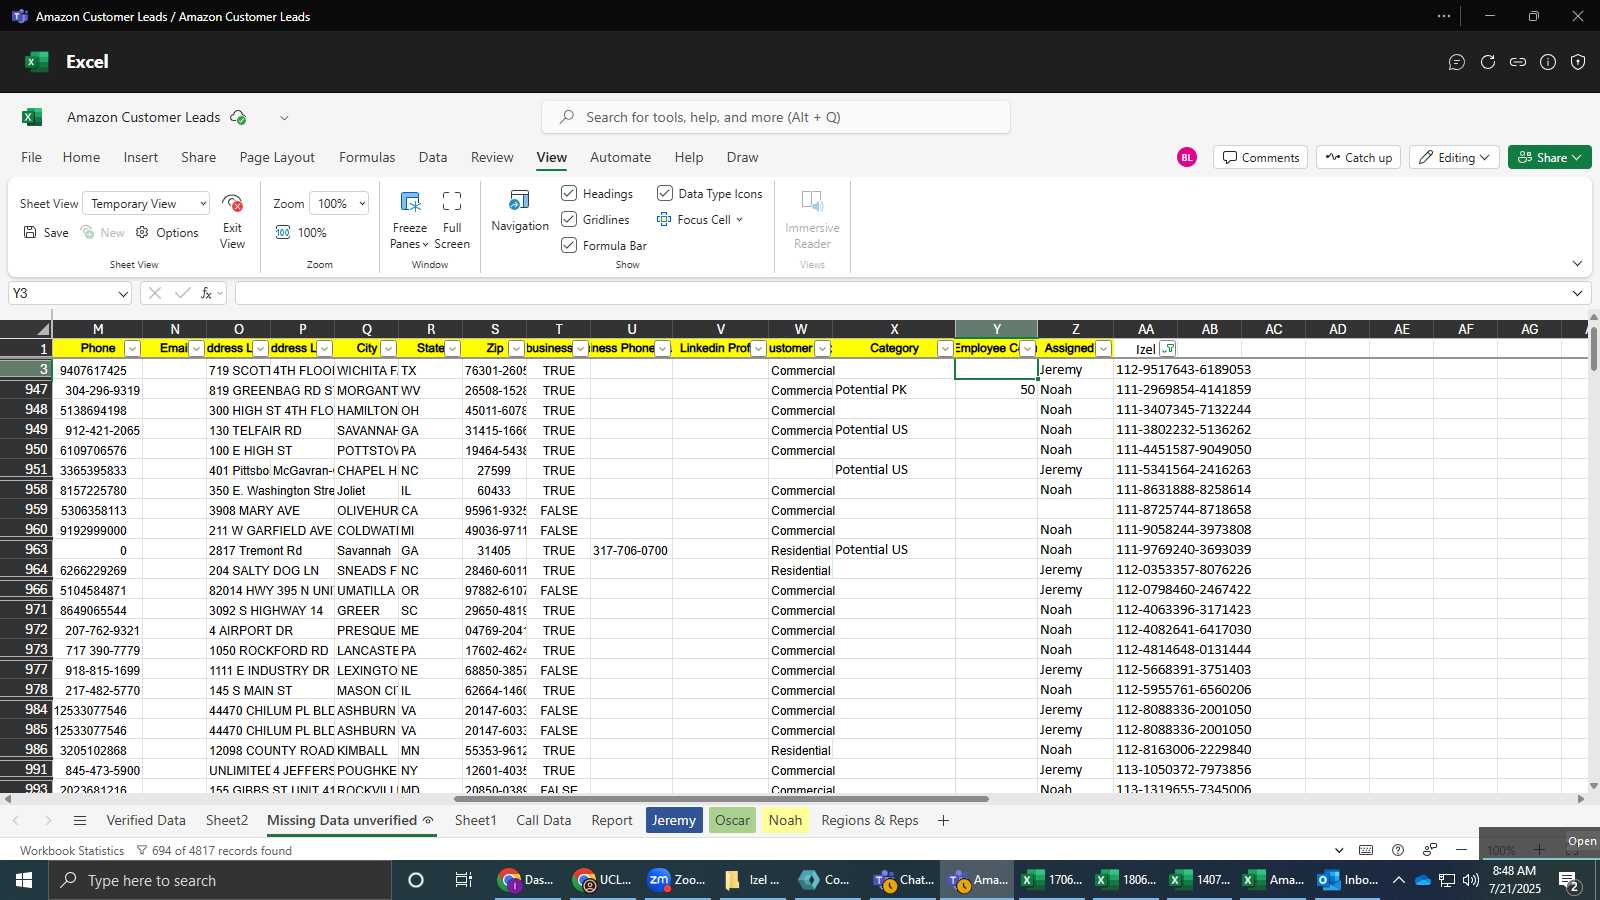Open the Automate ribbon tab
1600x900 pixels.
[620, 157]
